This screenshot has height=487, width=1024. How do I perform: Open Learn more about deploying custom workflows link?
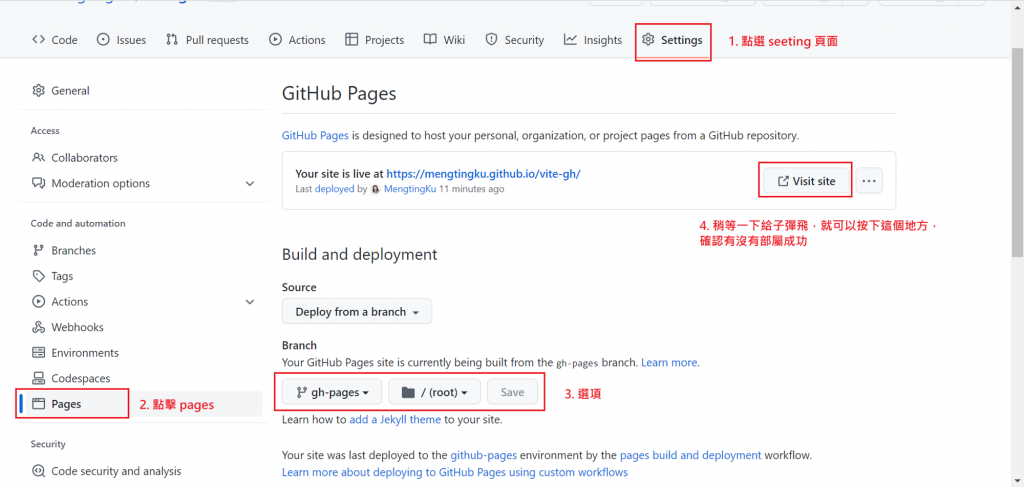coord(455,472)
